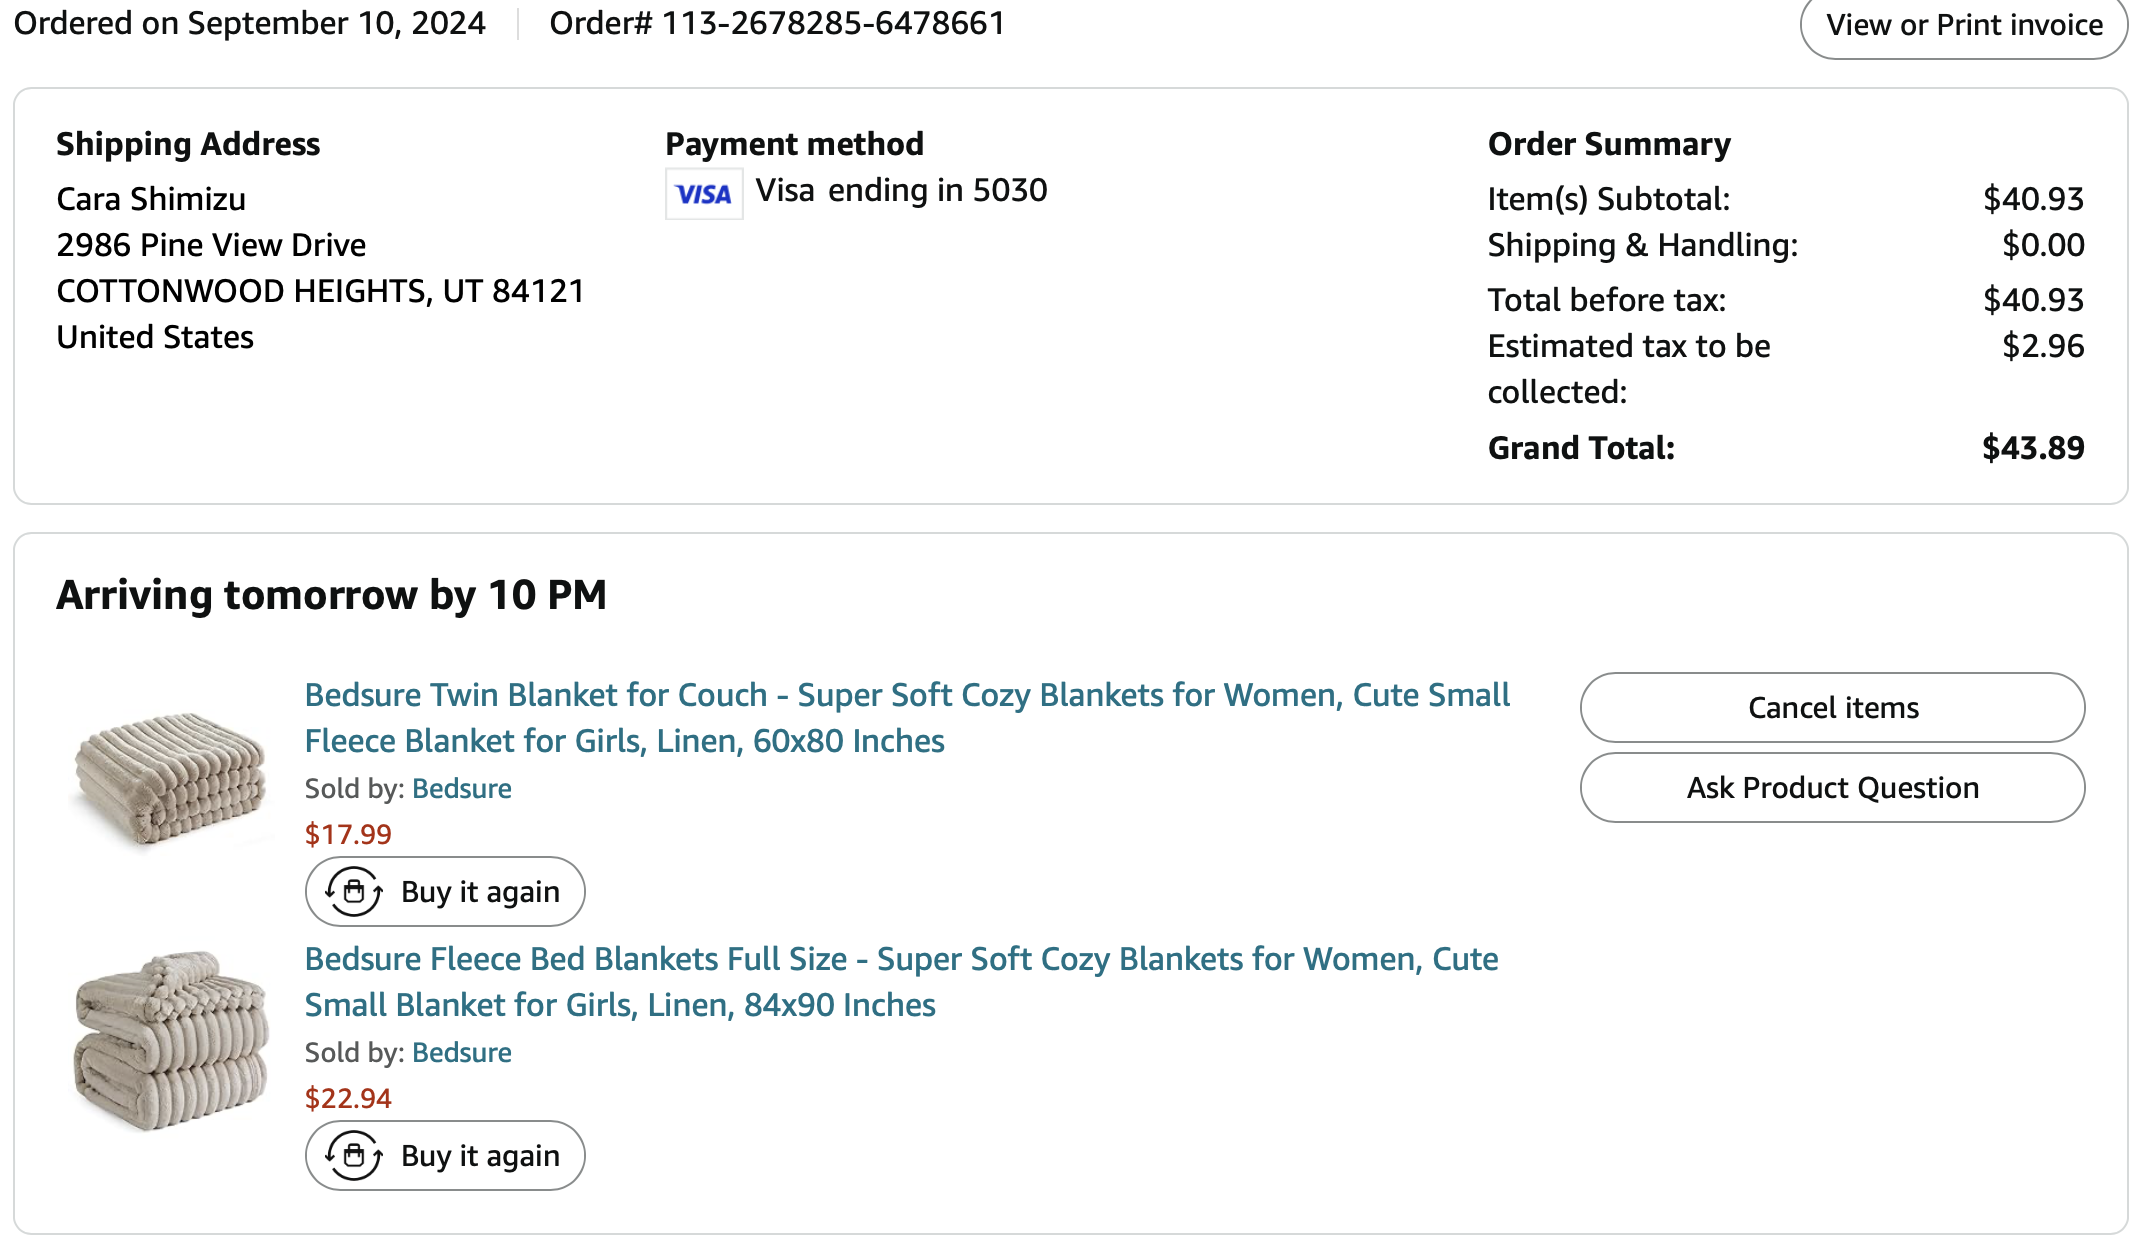
Task: Click the Visa ending in 5030 text
Action: (900, 190)
